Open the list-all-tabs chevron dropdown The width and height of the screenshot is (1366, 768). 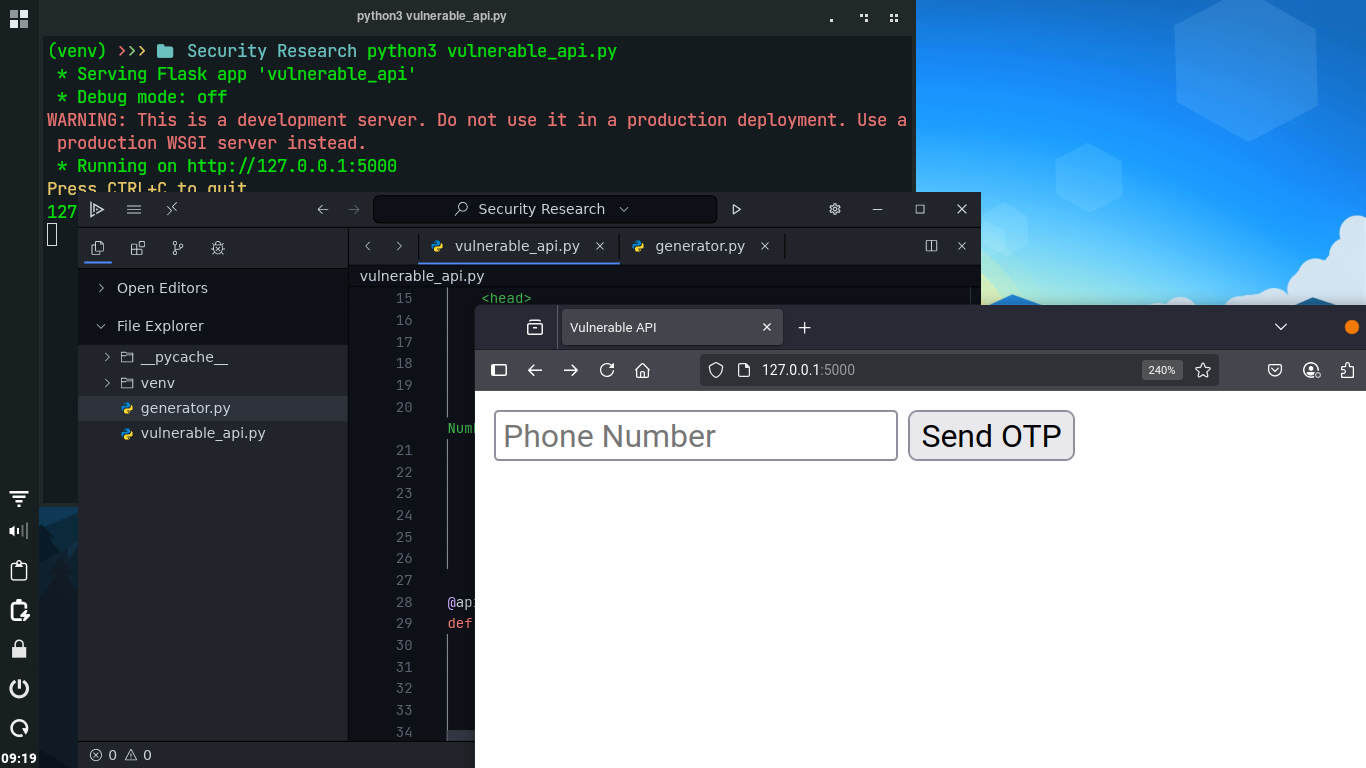point(1281,327)
